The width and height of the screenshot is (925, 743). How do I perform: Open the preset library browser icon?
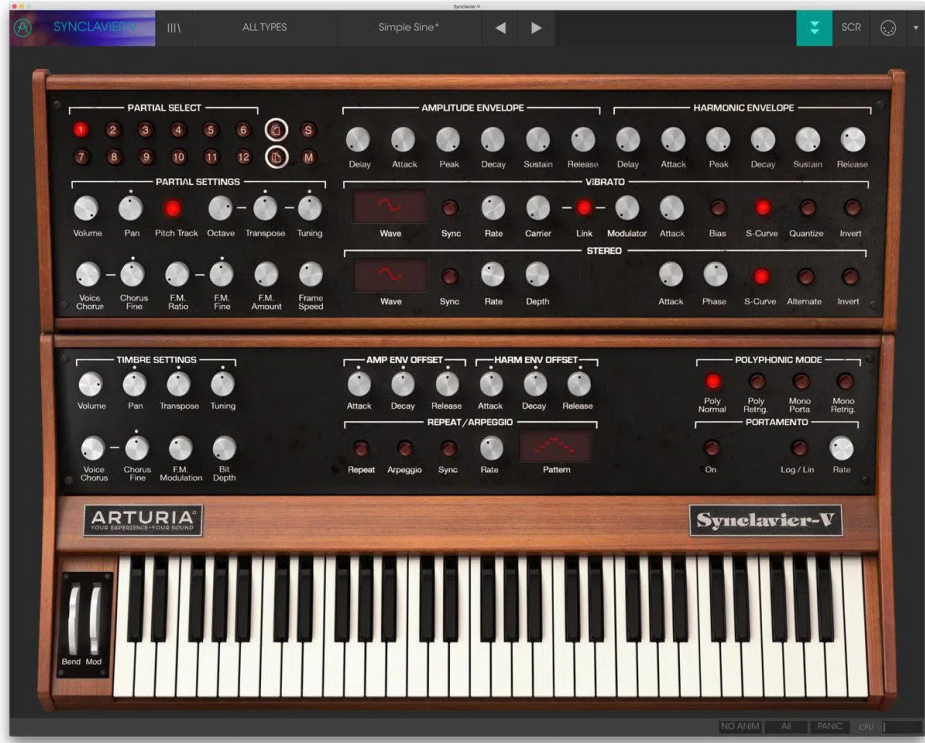pyautogui.click(x=173, y=28)
